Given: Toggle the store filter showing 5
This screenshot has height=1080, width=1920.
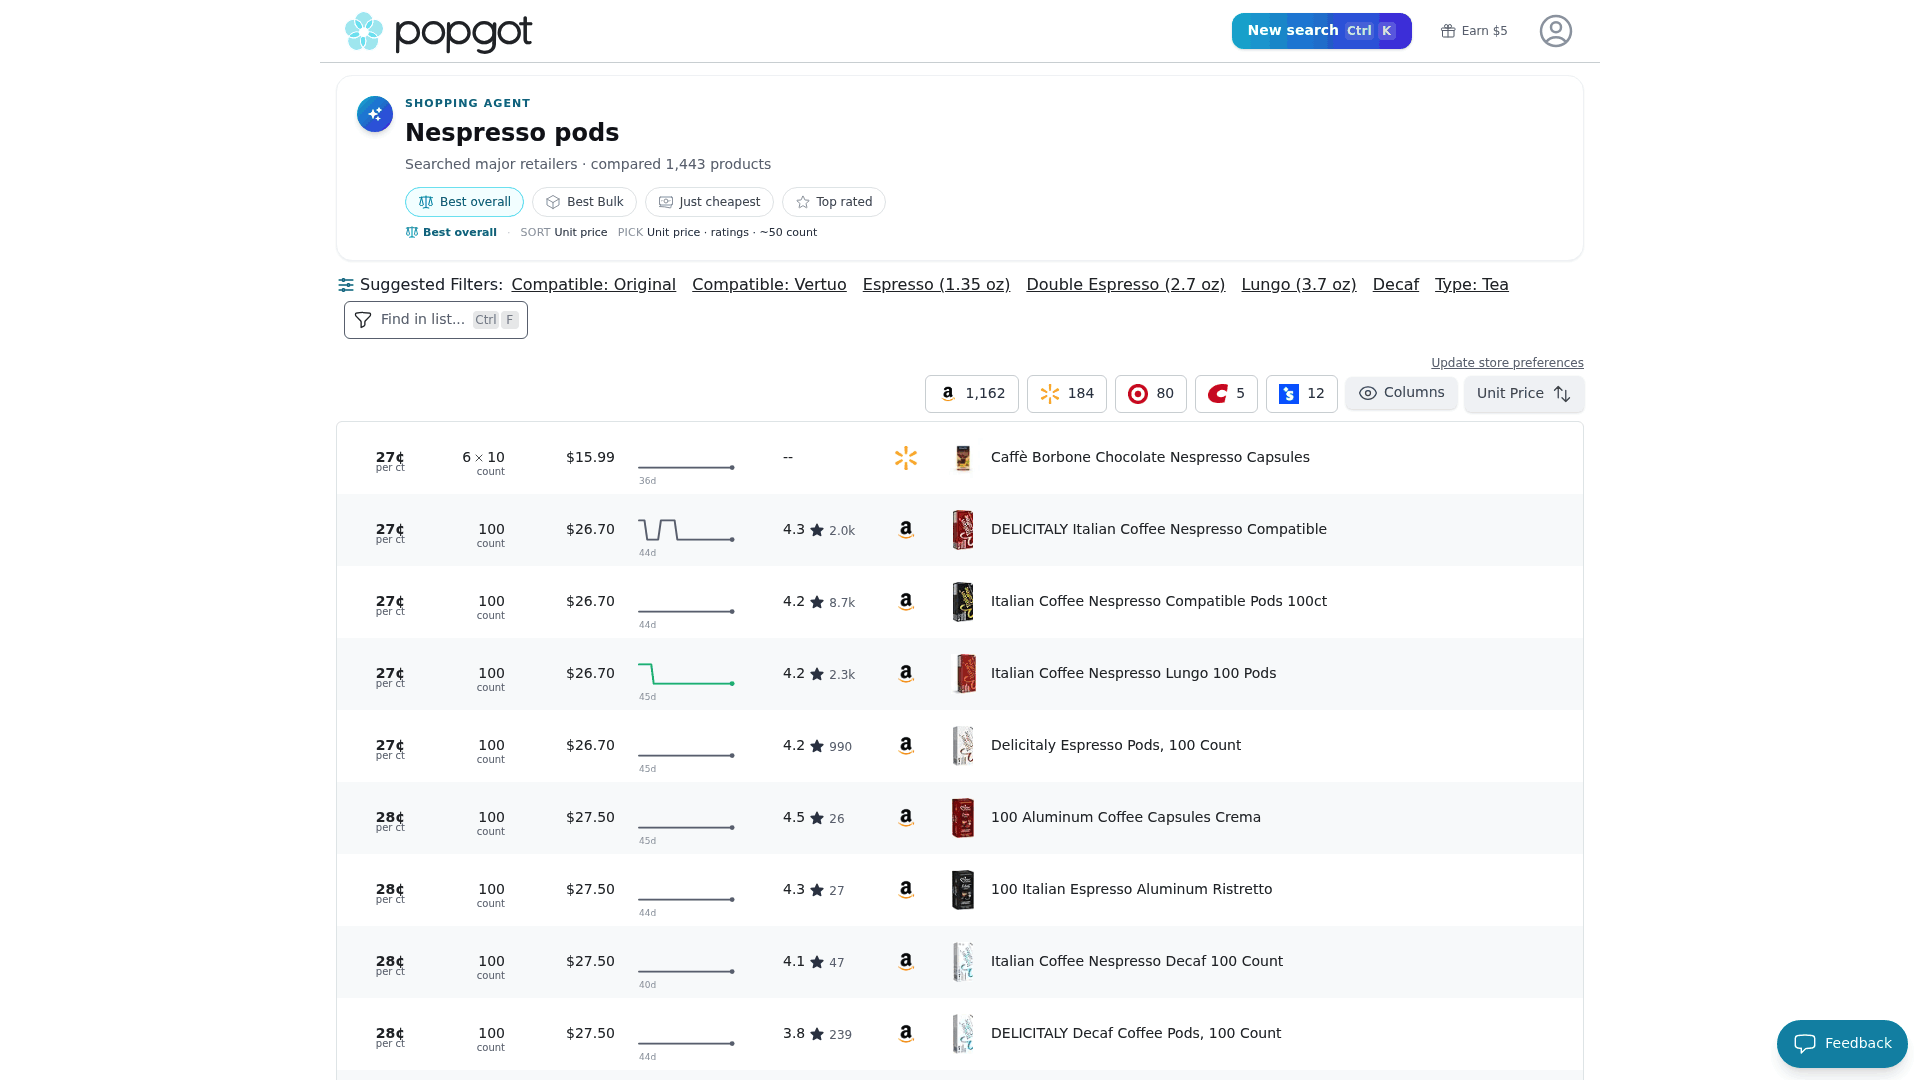Looking at the screenshot, I should pos(1226,394).
